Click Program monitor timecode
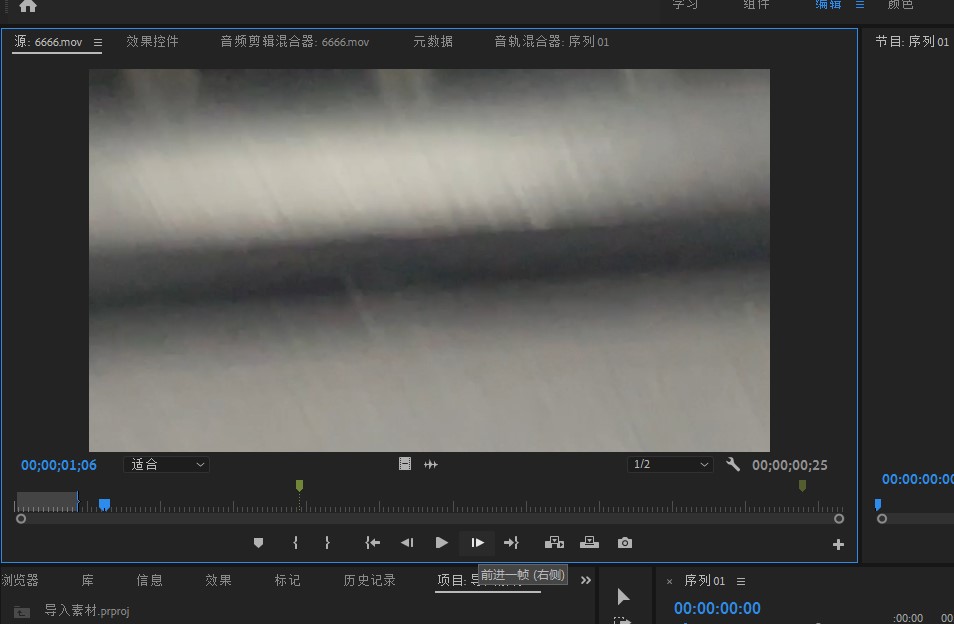 (x=917, y=479)
